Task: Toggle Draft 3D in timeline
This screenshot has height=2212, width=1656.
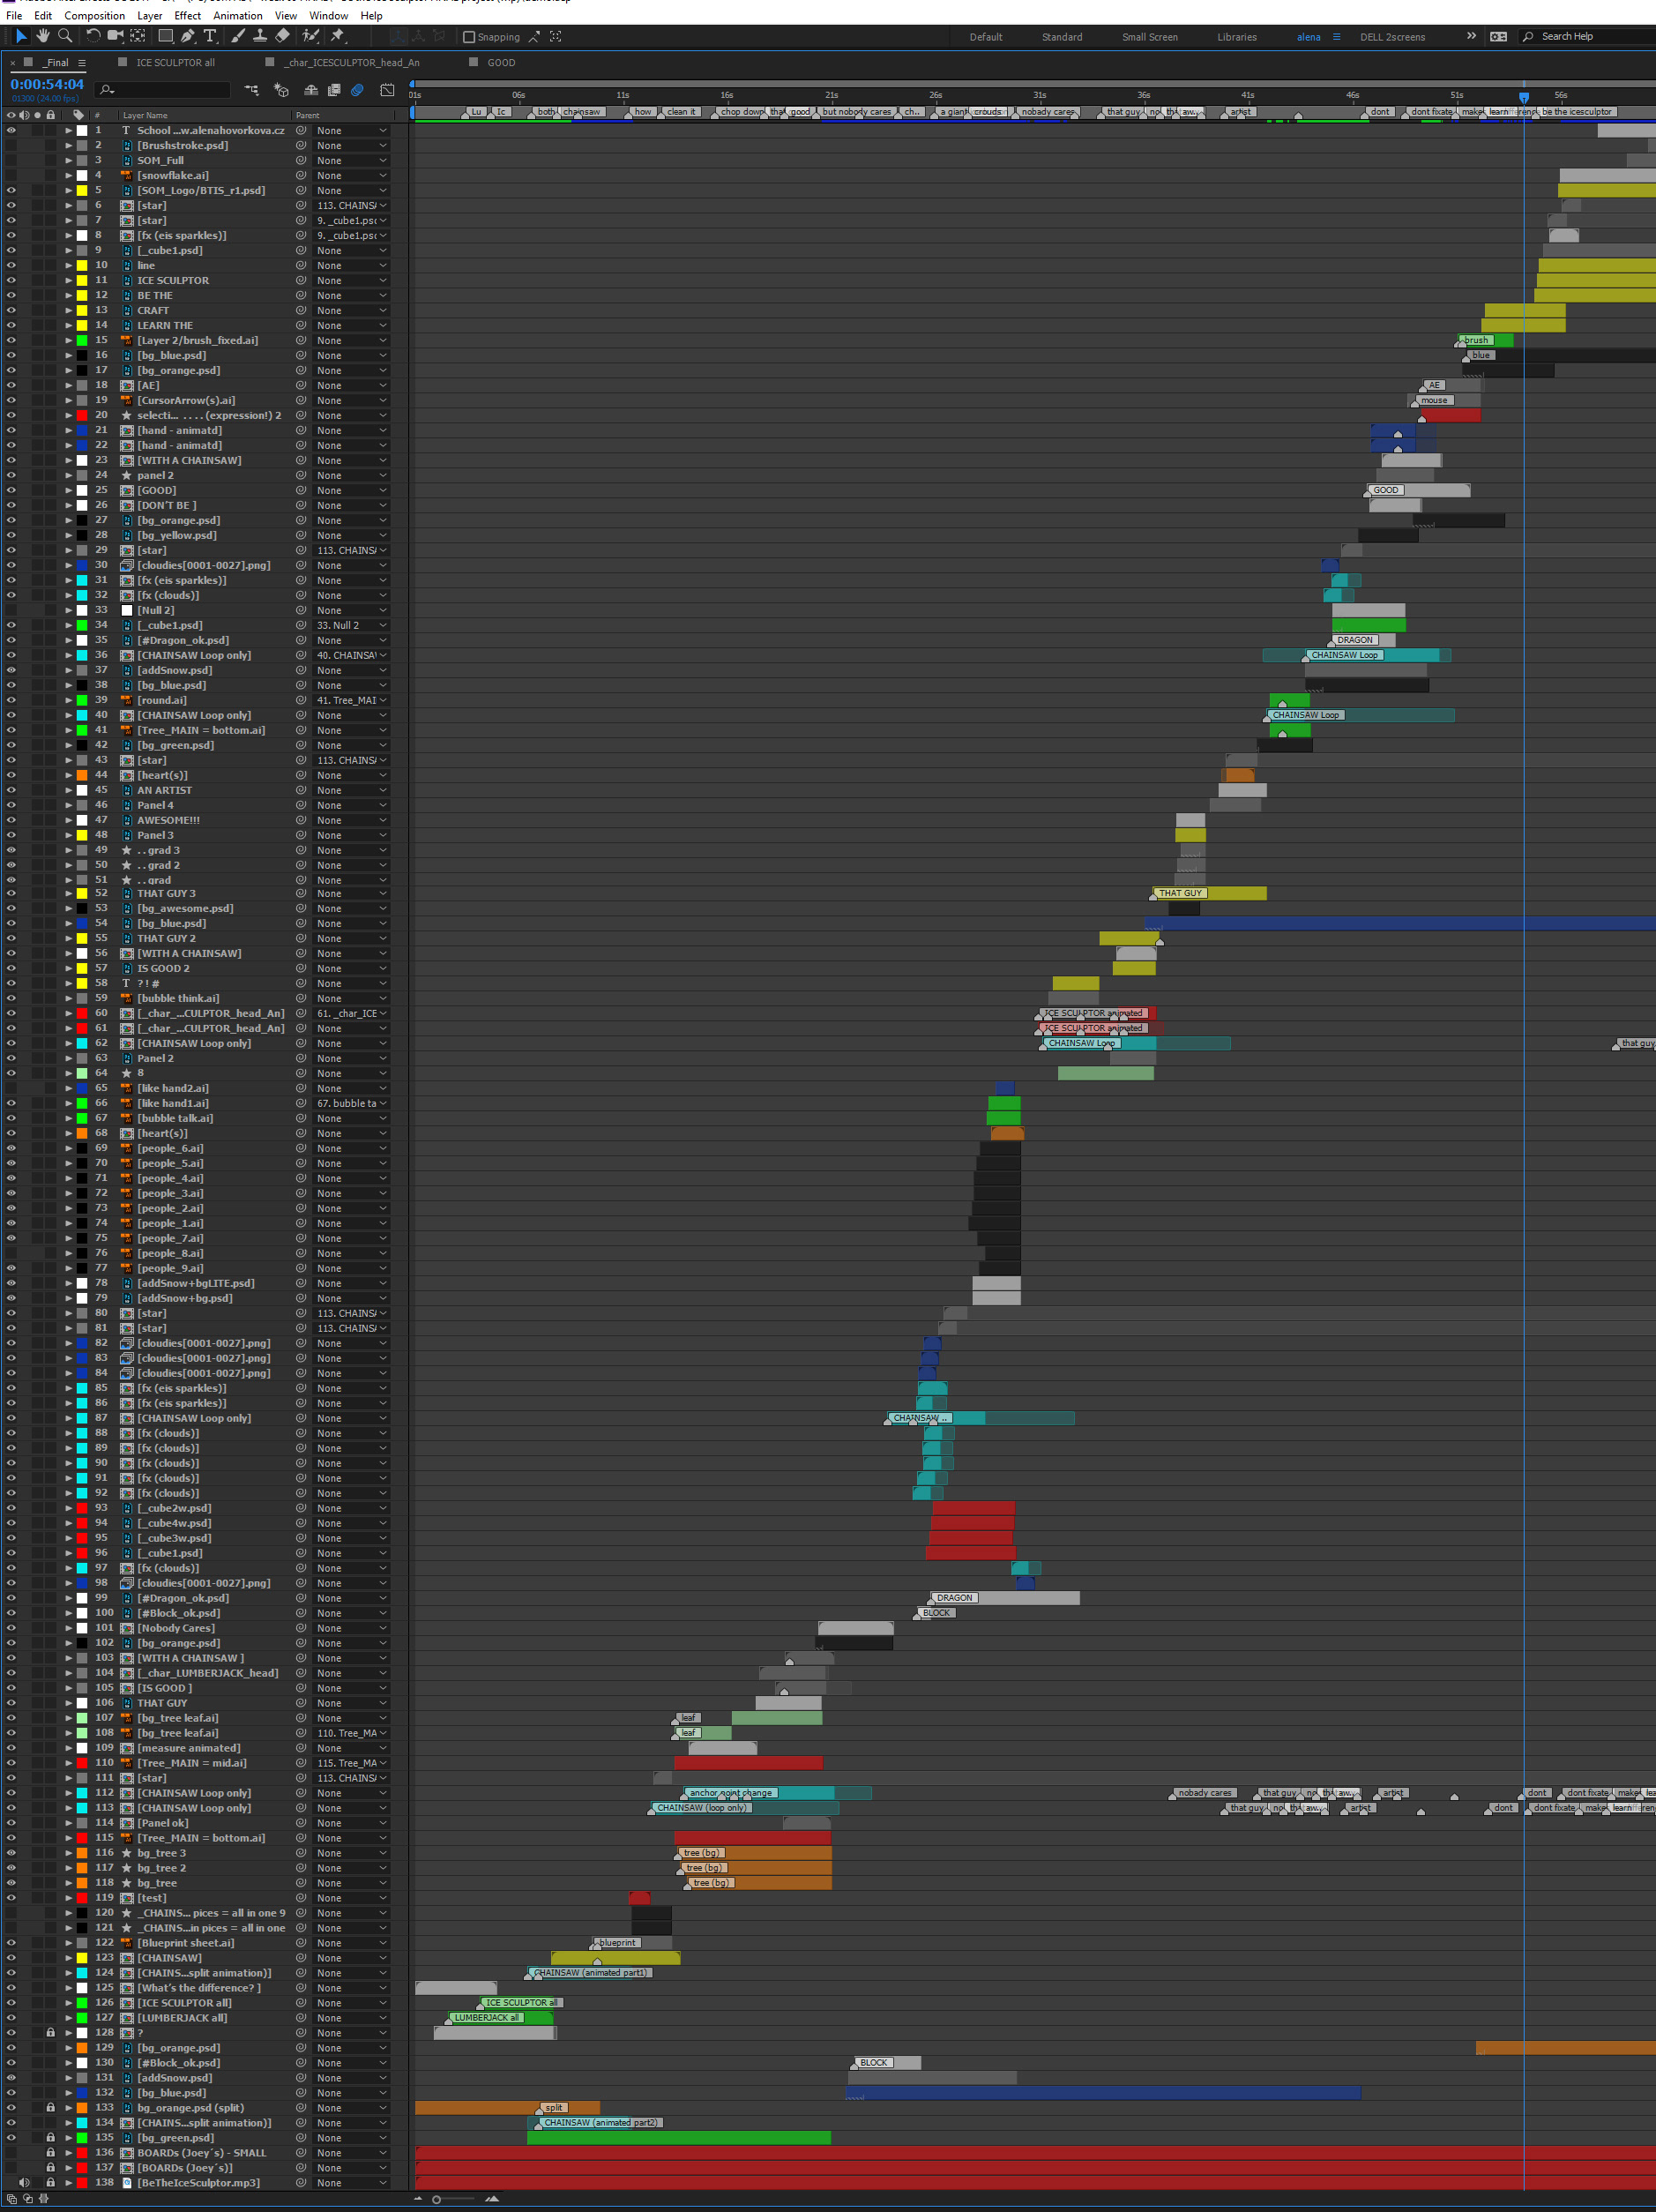Action: 282,90
